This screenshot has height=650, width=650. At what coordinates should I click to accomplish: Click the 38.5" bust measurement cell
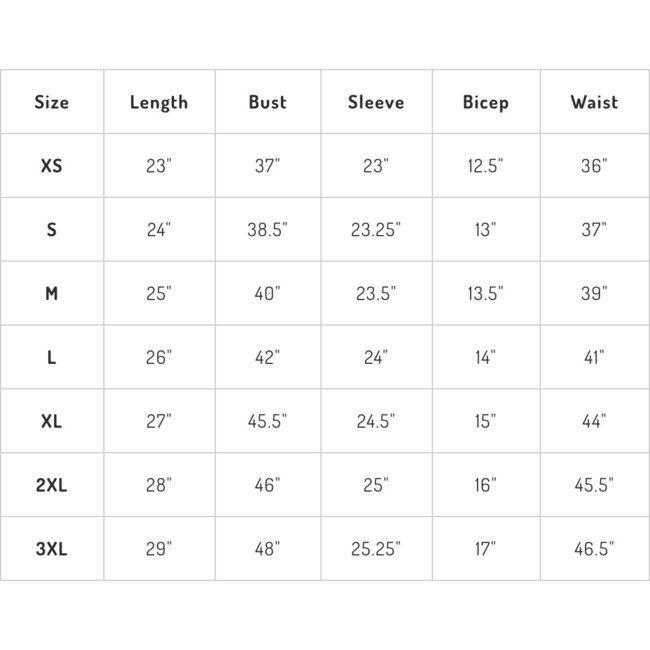click(x=267, y=230)
